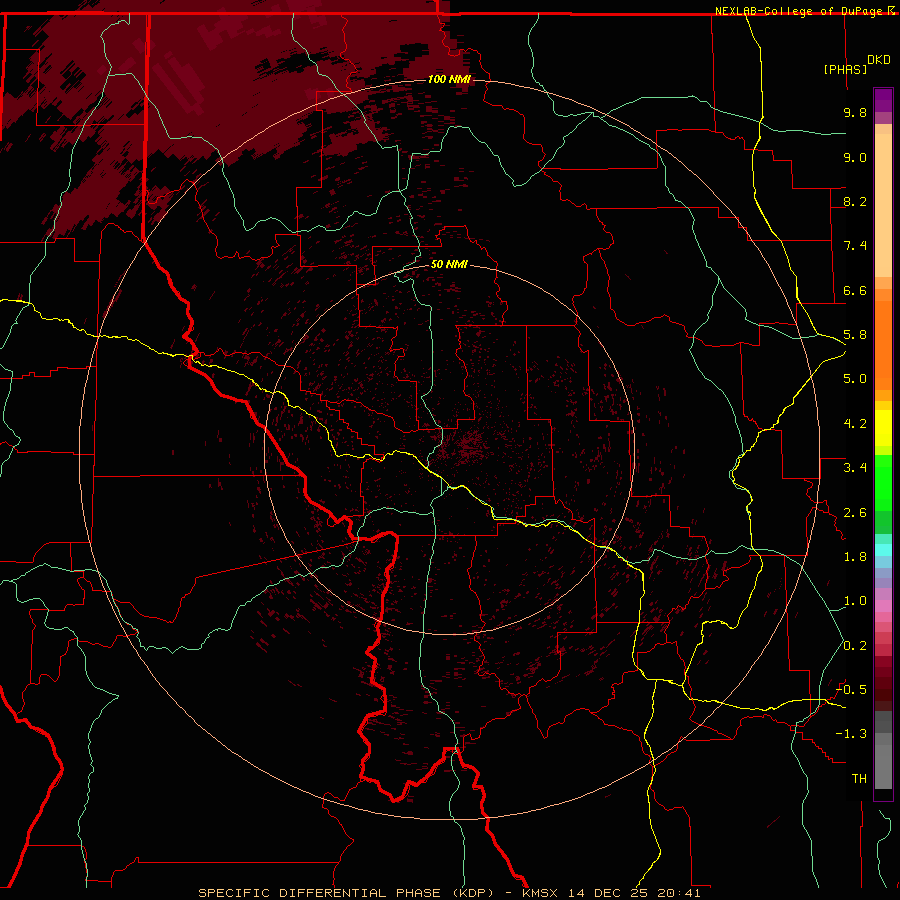
Task: Click the 5.8 value on the color scale
Action: [x=855, y=335]
